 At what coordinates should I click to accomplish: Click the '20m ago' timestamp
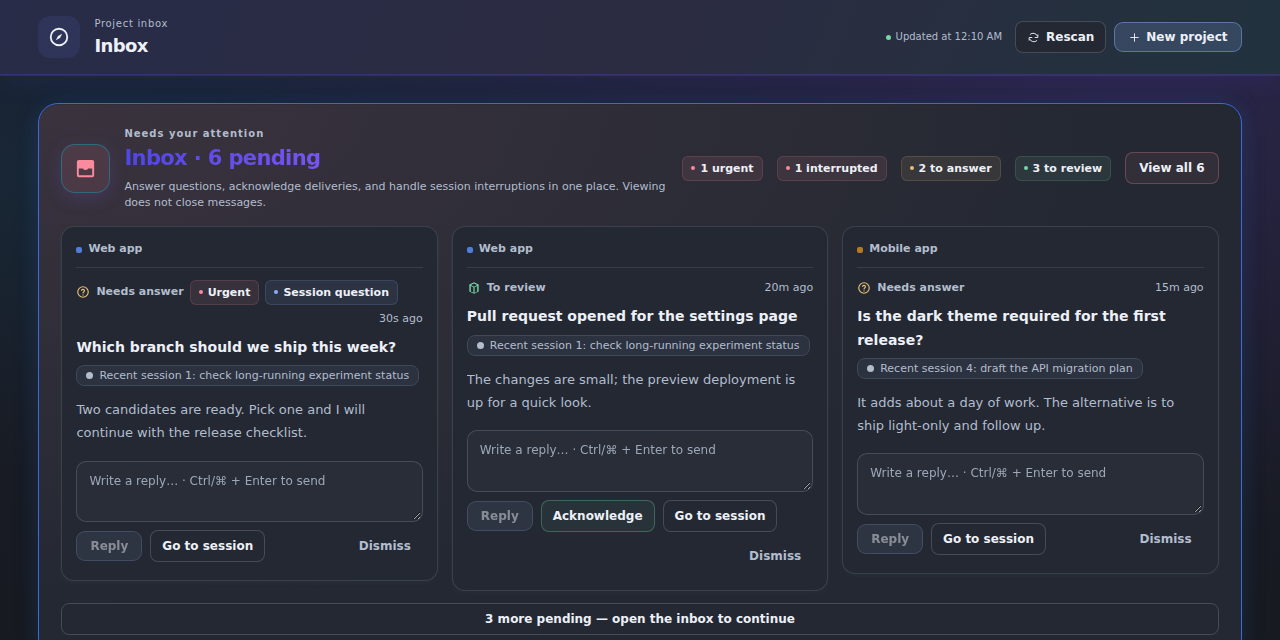point(789,288)
